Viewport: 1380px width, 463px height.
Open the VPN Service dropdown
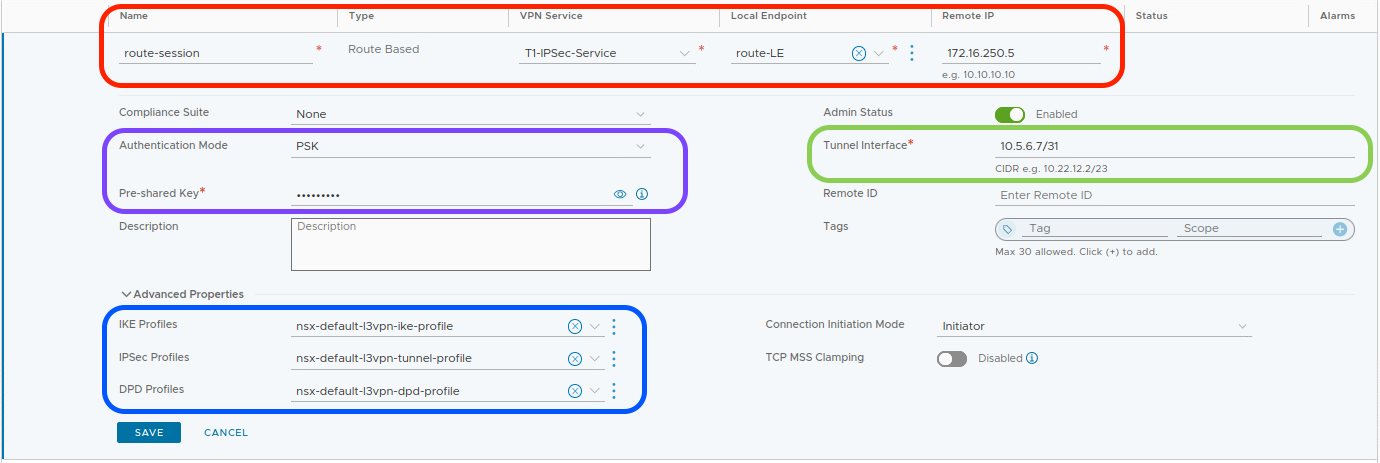pos(607,53)
